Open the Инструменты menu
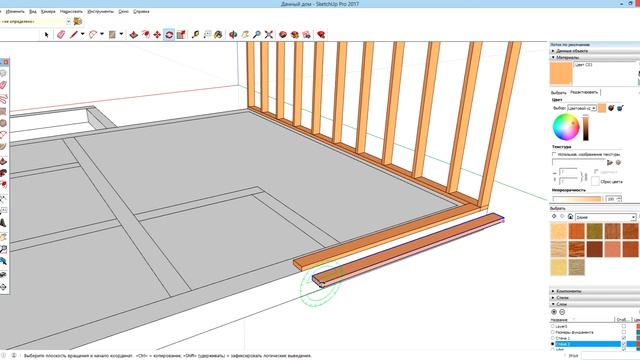The height and width of the screenshot is (360, 640). 100,11
